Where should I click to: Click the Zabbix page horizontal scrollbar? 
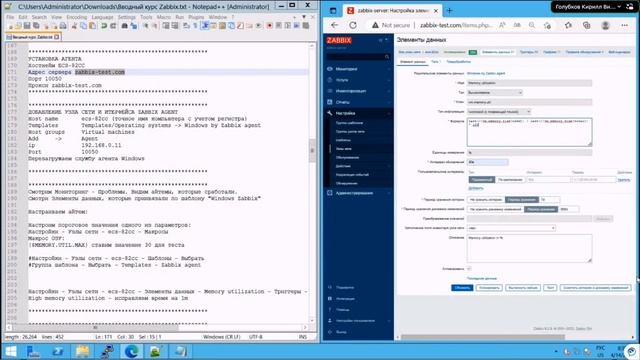483,337
